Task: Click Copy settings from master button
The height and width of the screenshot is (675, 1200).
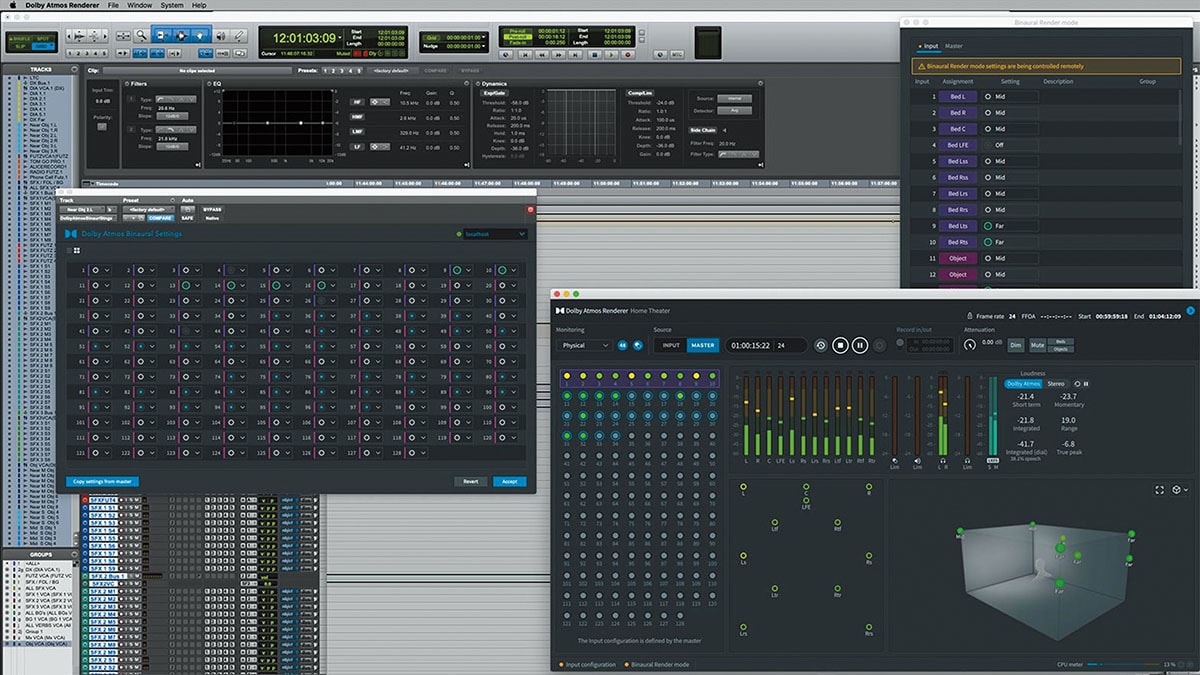Action: click(x=104, y=481)
